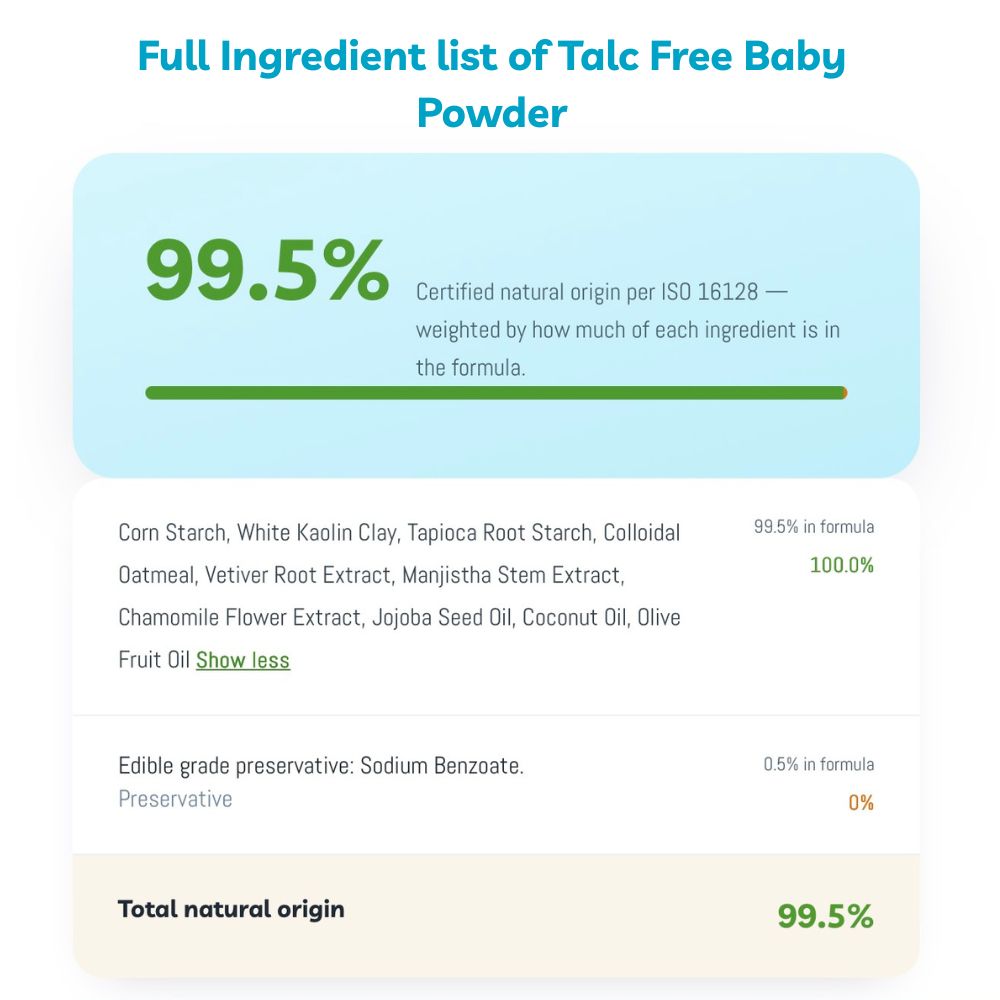The height and width of the screenshot is (1000, 1000).
Task: Click the gray Preservative sublabel
Action: pos(175,799)
